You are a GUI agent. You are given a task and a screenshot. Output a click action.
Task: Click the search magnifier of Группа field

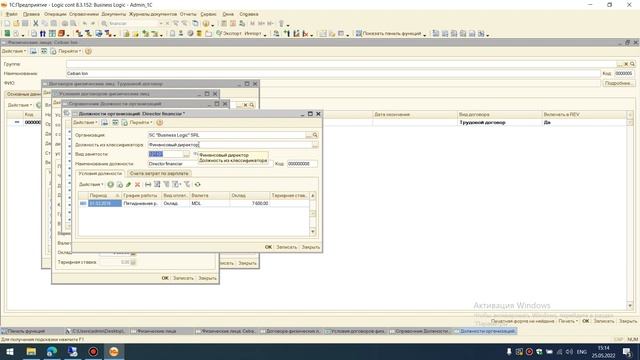pos(632,64)
